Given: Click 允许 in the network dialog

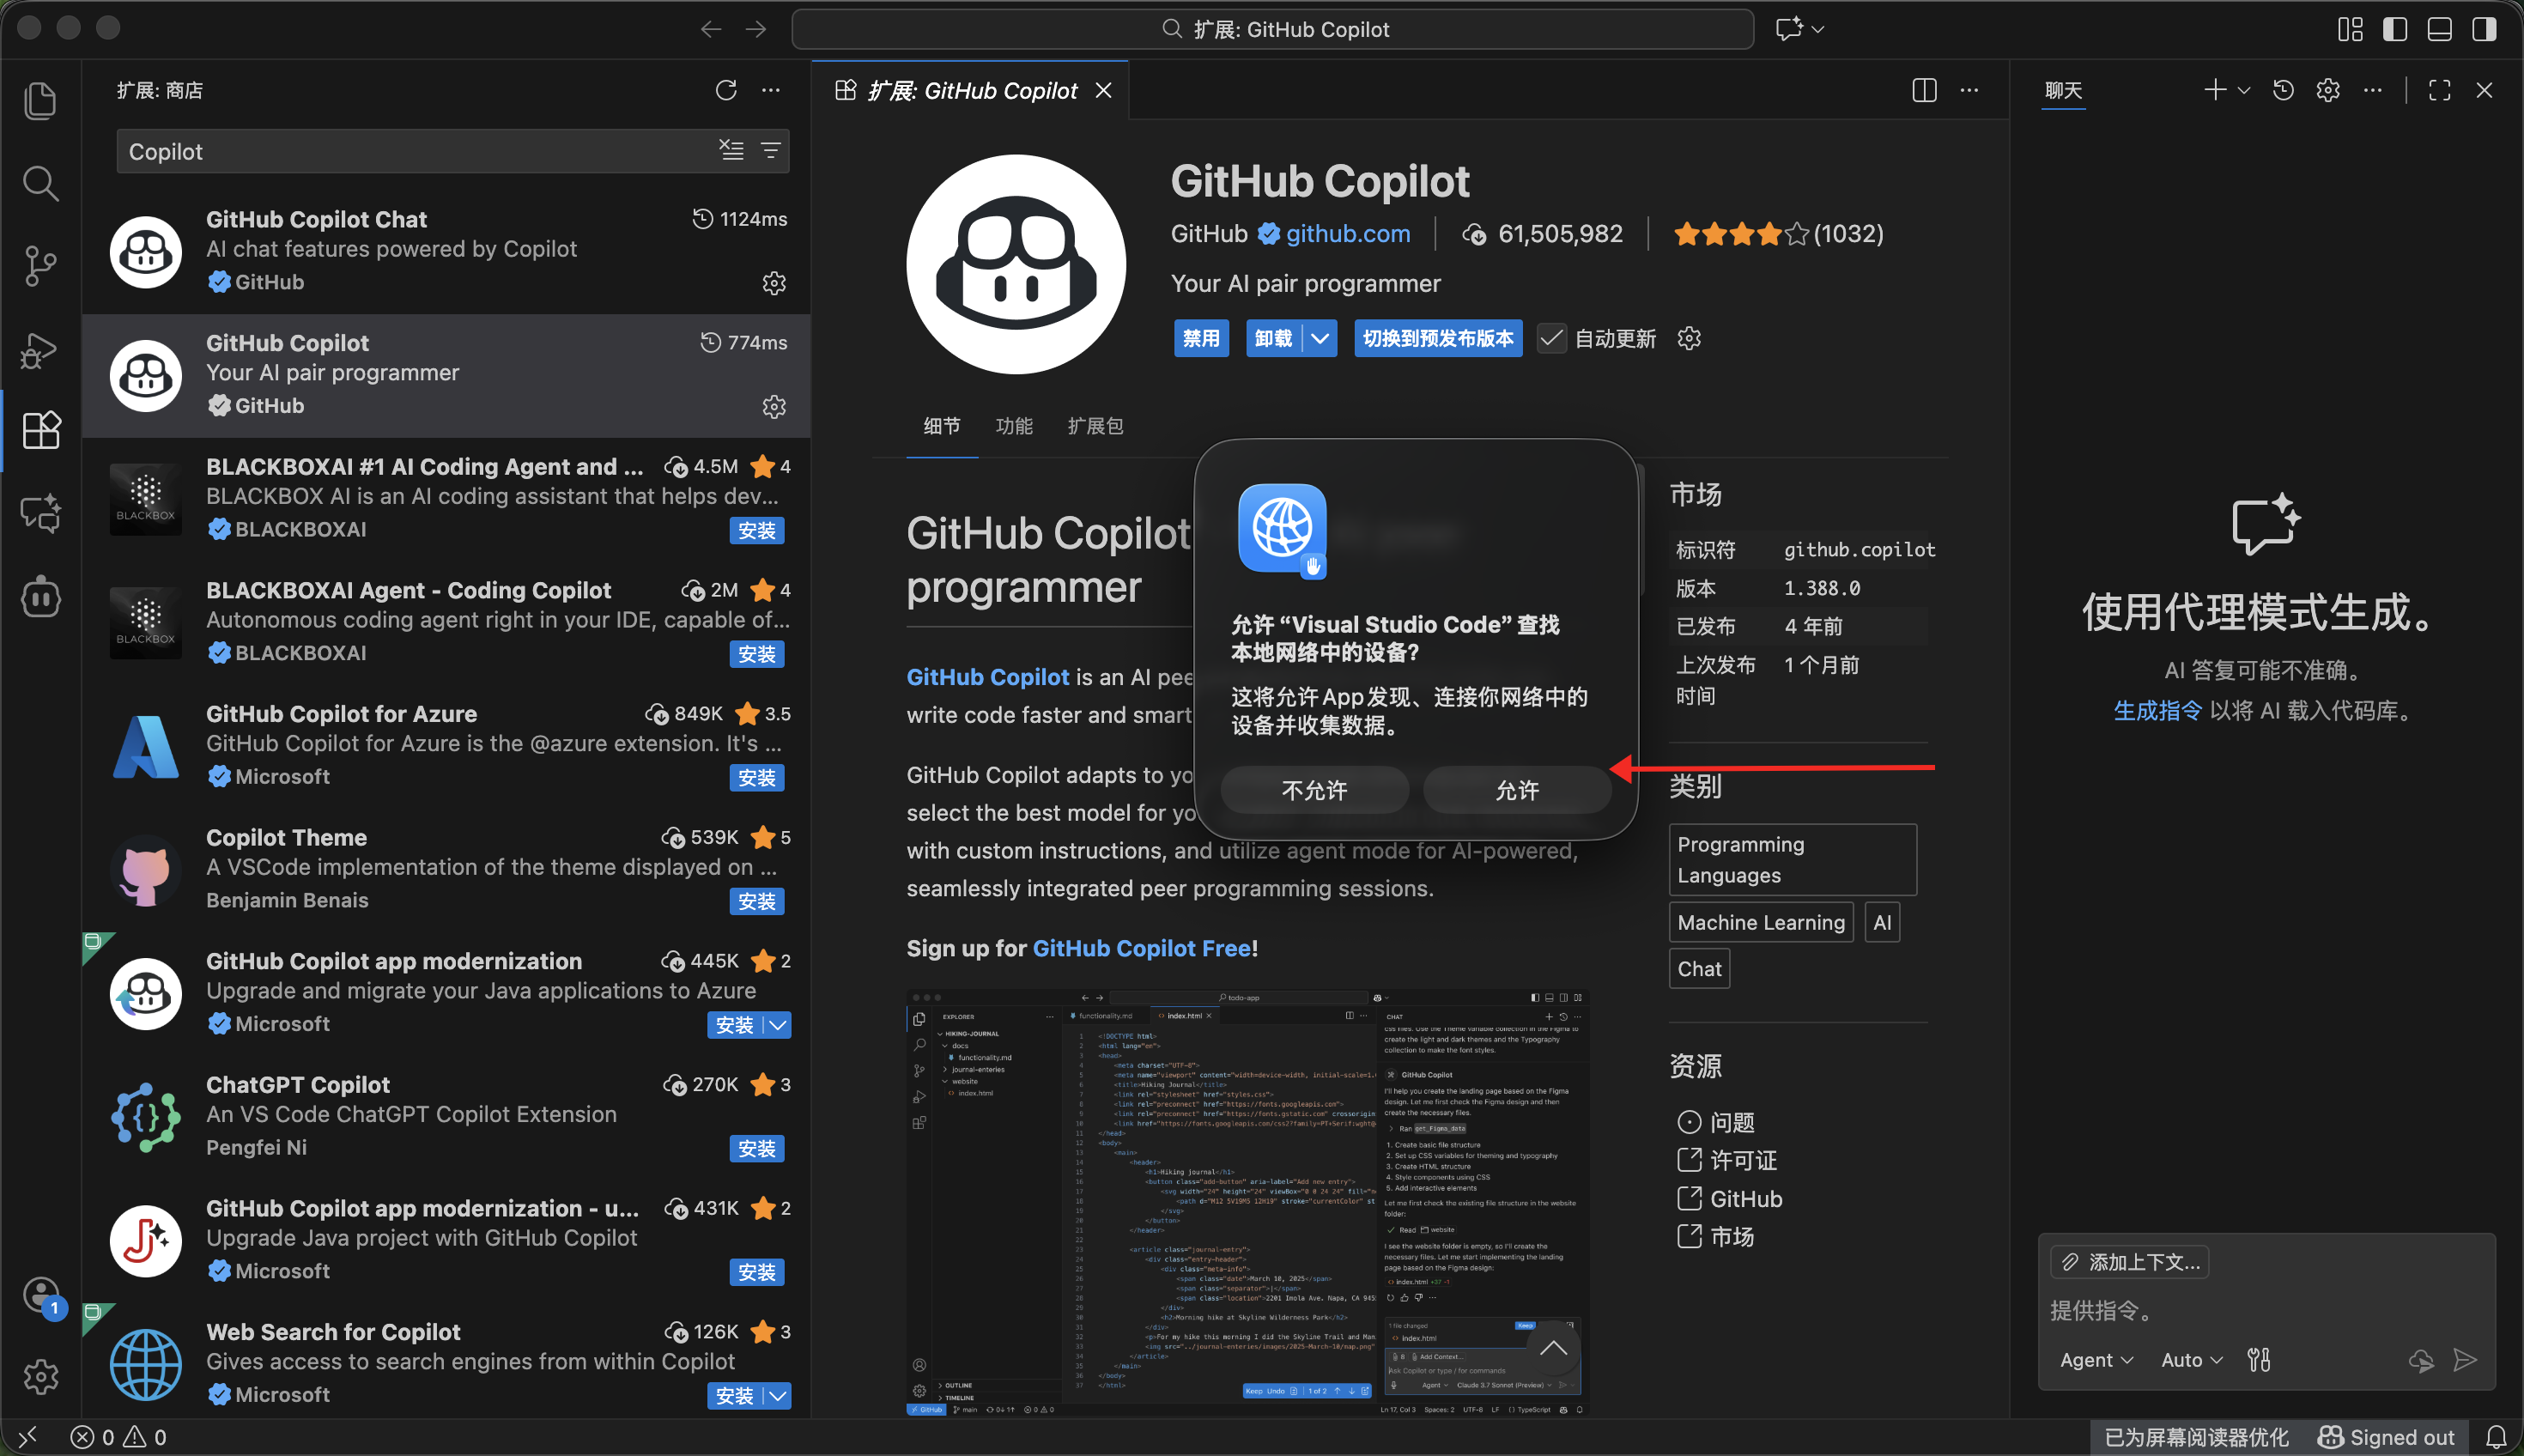Looking at the screenshot, I should 1516,790.
